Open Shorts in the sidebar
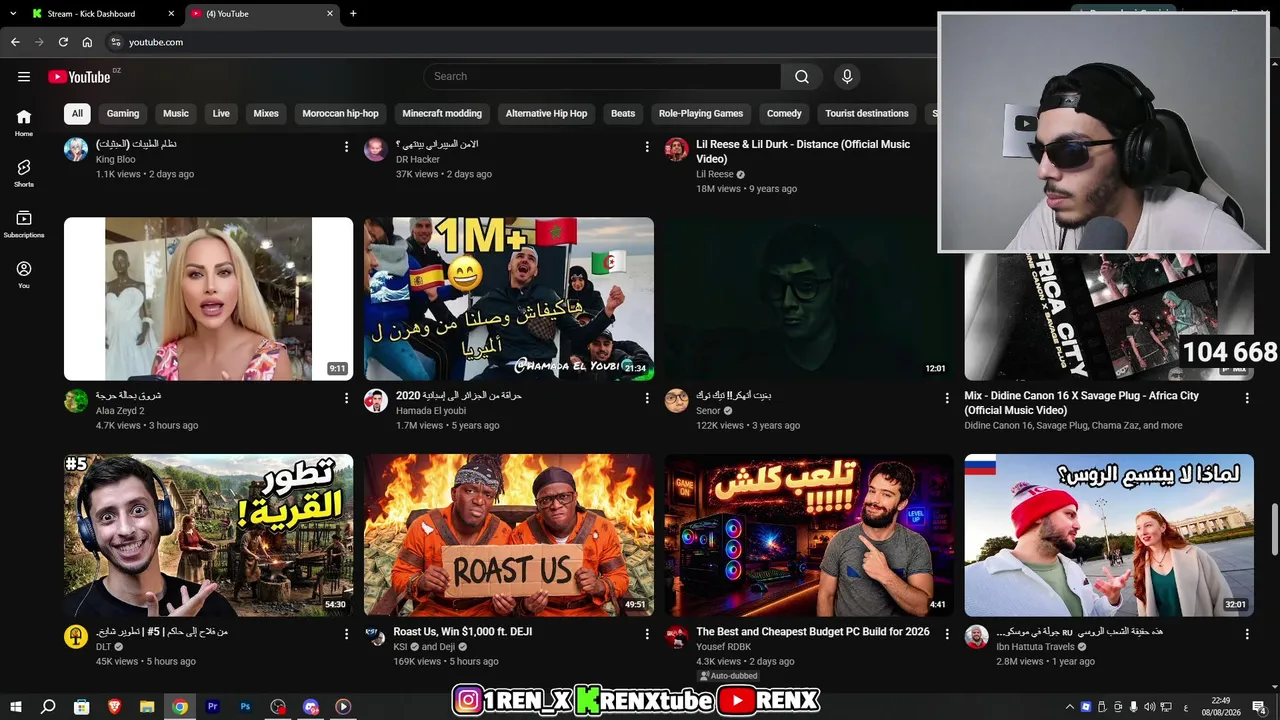 pos(24,173)
